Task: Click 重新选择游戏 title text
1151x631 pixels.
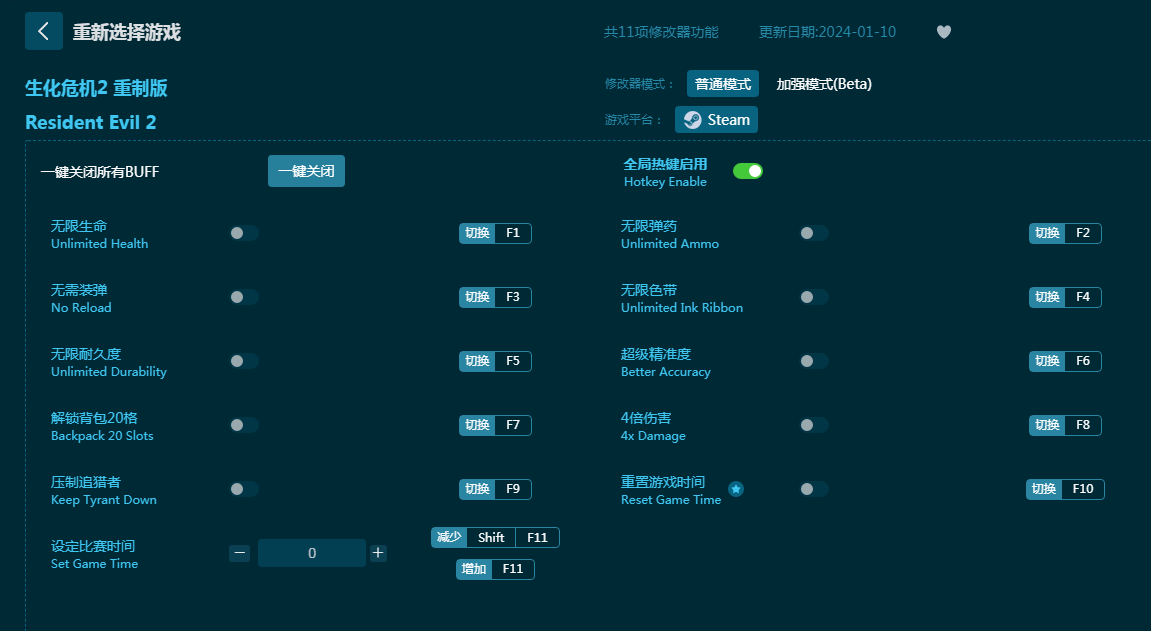Action: point(126,32)
